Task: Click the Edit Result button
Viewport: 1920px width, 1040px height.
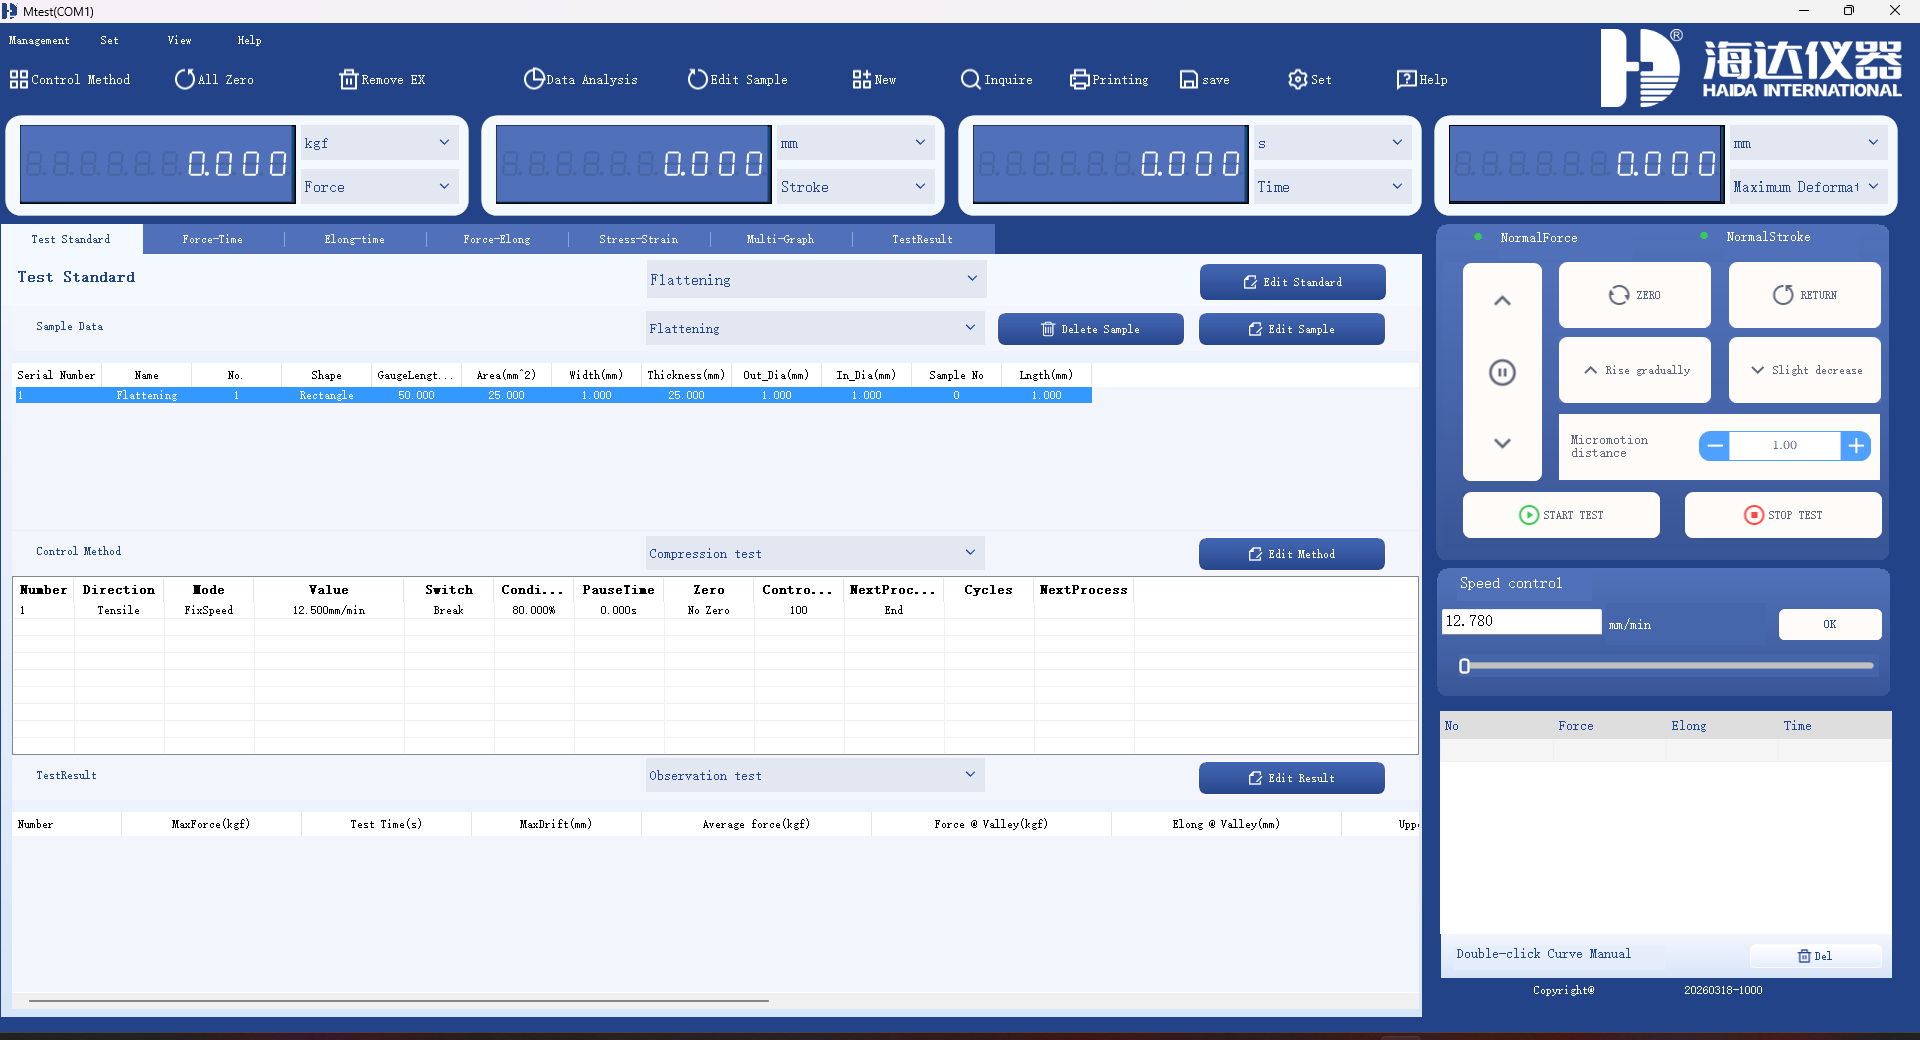Action: [1292, 778]
